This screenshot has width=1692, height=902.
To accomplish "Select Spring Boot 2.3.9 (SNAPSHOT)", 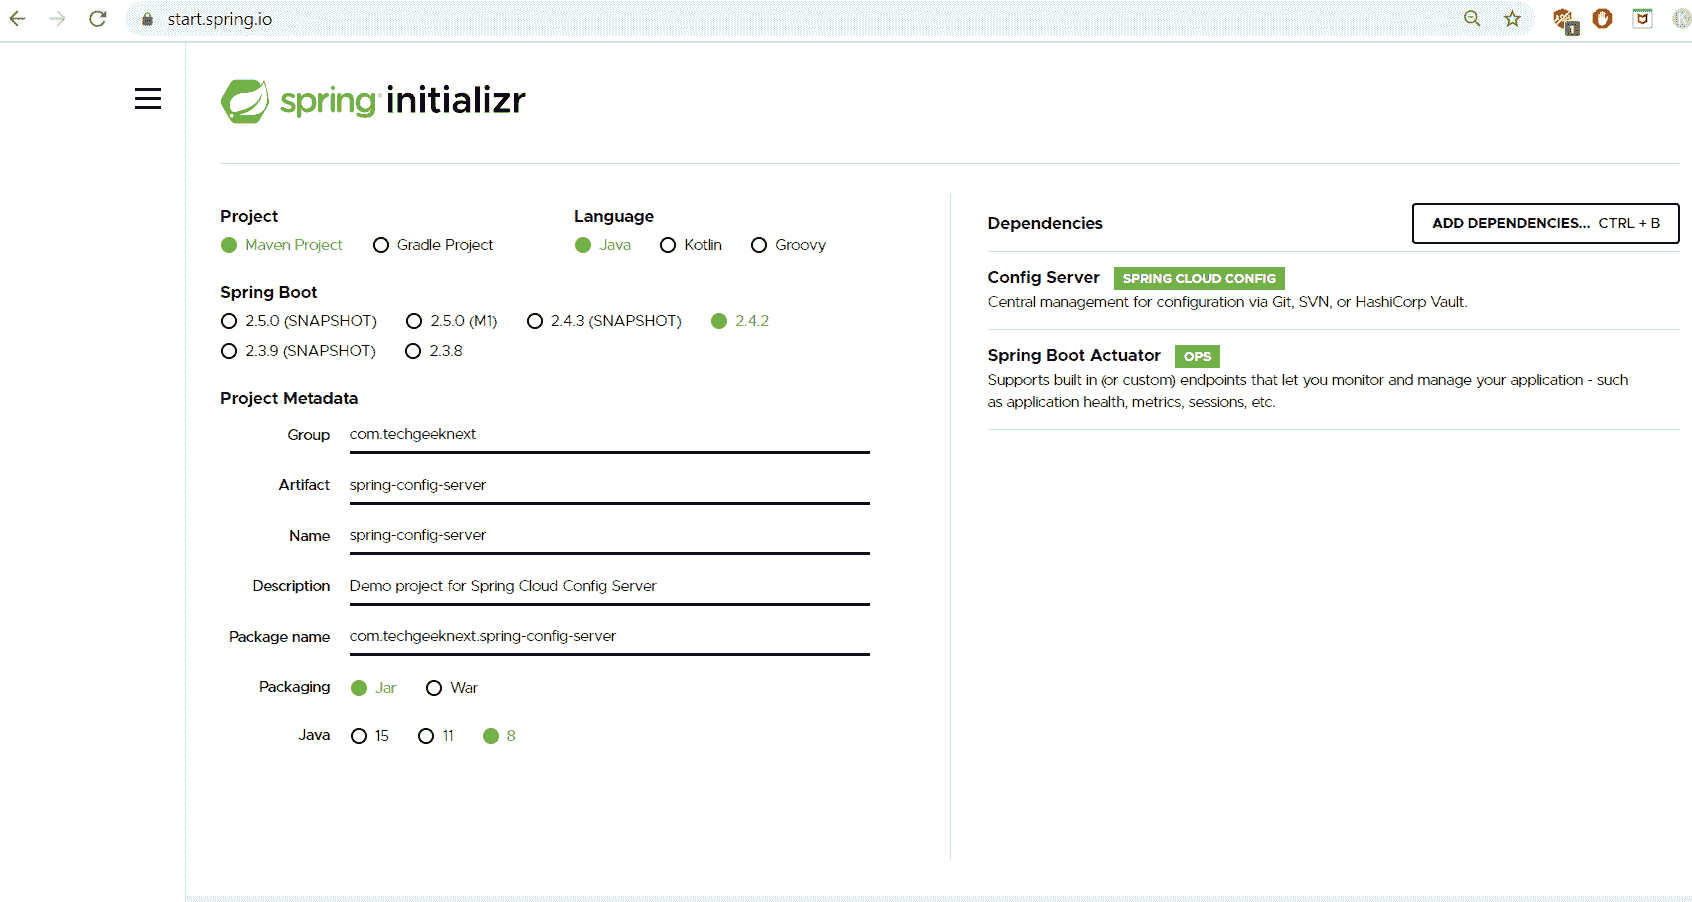I will click(299, 351).
